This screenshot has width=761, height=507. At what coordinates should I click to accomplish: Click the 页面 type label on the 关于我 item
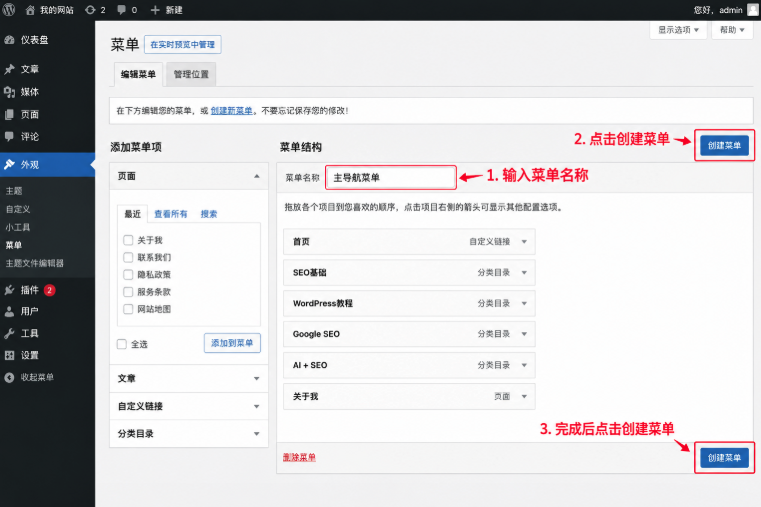pyautogui.click(x=502, y=396)
